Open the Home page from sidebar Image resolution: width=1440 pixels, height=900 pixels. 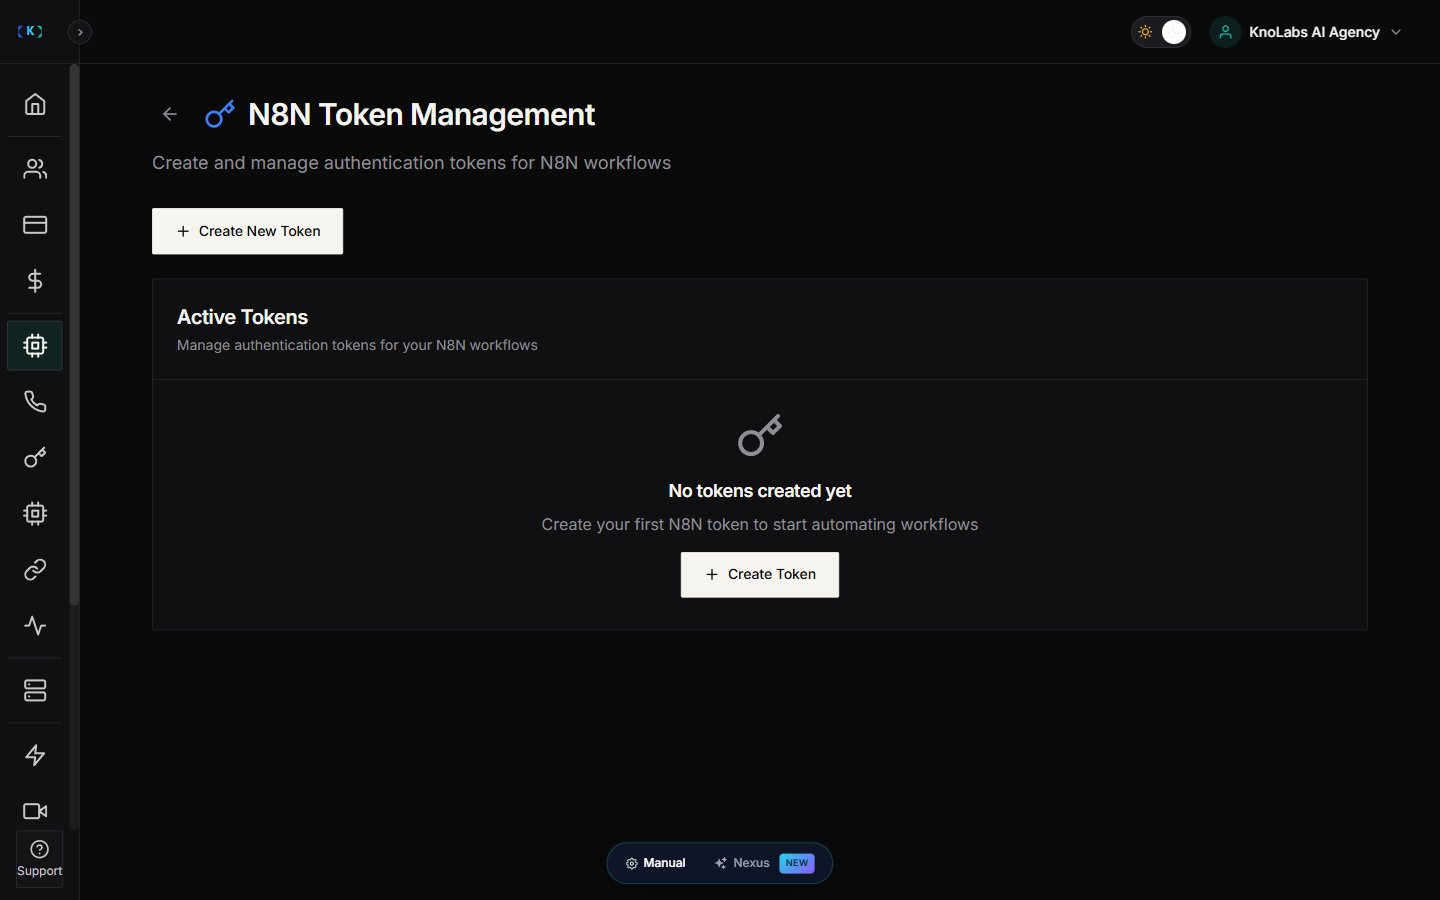(x=35, y=104)
